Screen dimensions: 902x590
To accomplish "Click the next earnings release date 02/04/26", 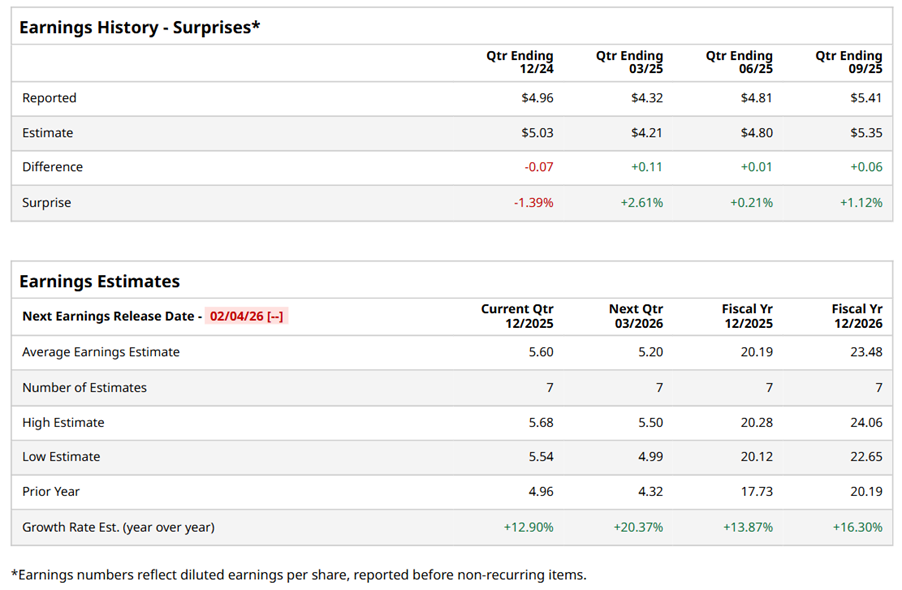I will point(246,316).
